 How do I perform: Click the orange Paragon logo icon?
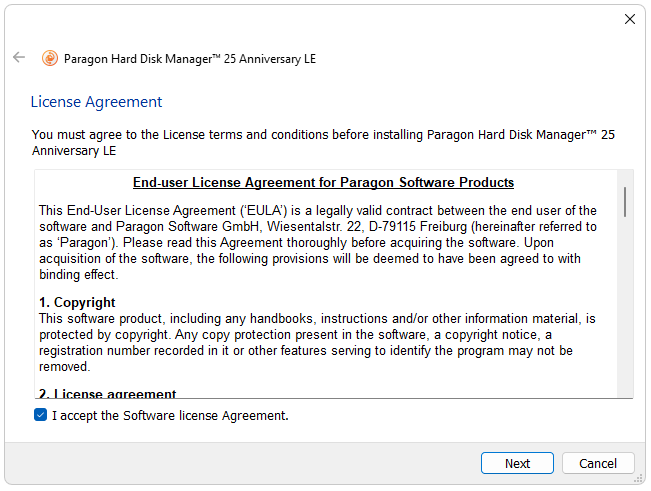coord(49,58)
